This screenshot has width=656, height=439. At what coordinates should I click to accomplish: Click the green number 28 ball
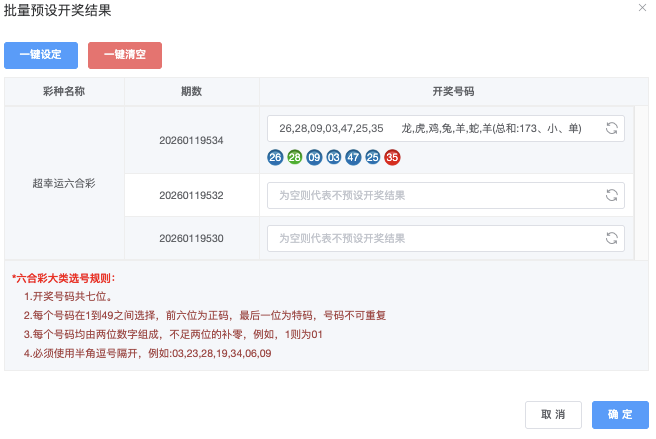click(294, 157)
